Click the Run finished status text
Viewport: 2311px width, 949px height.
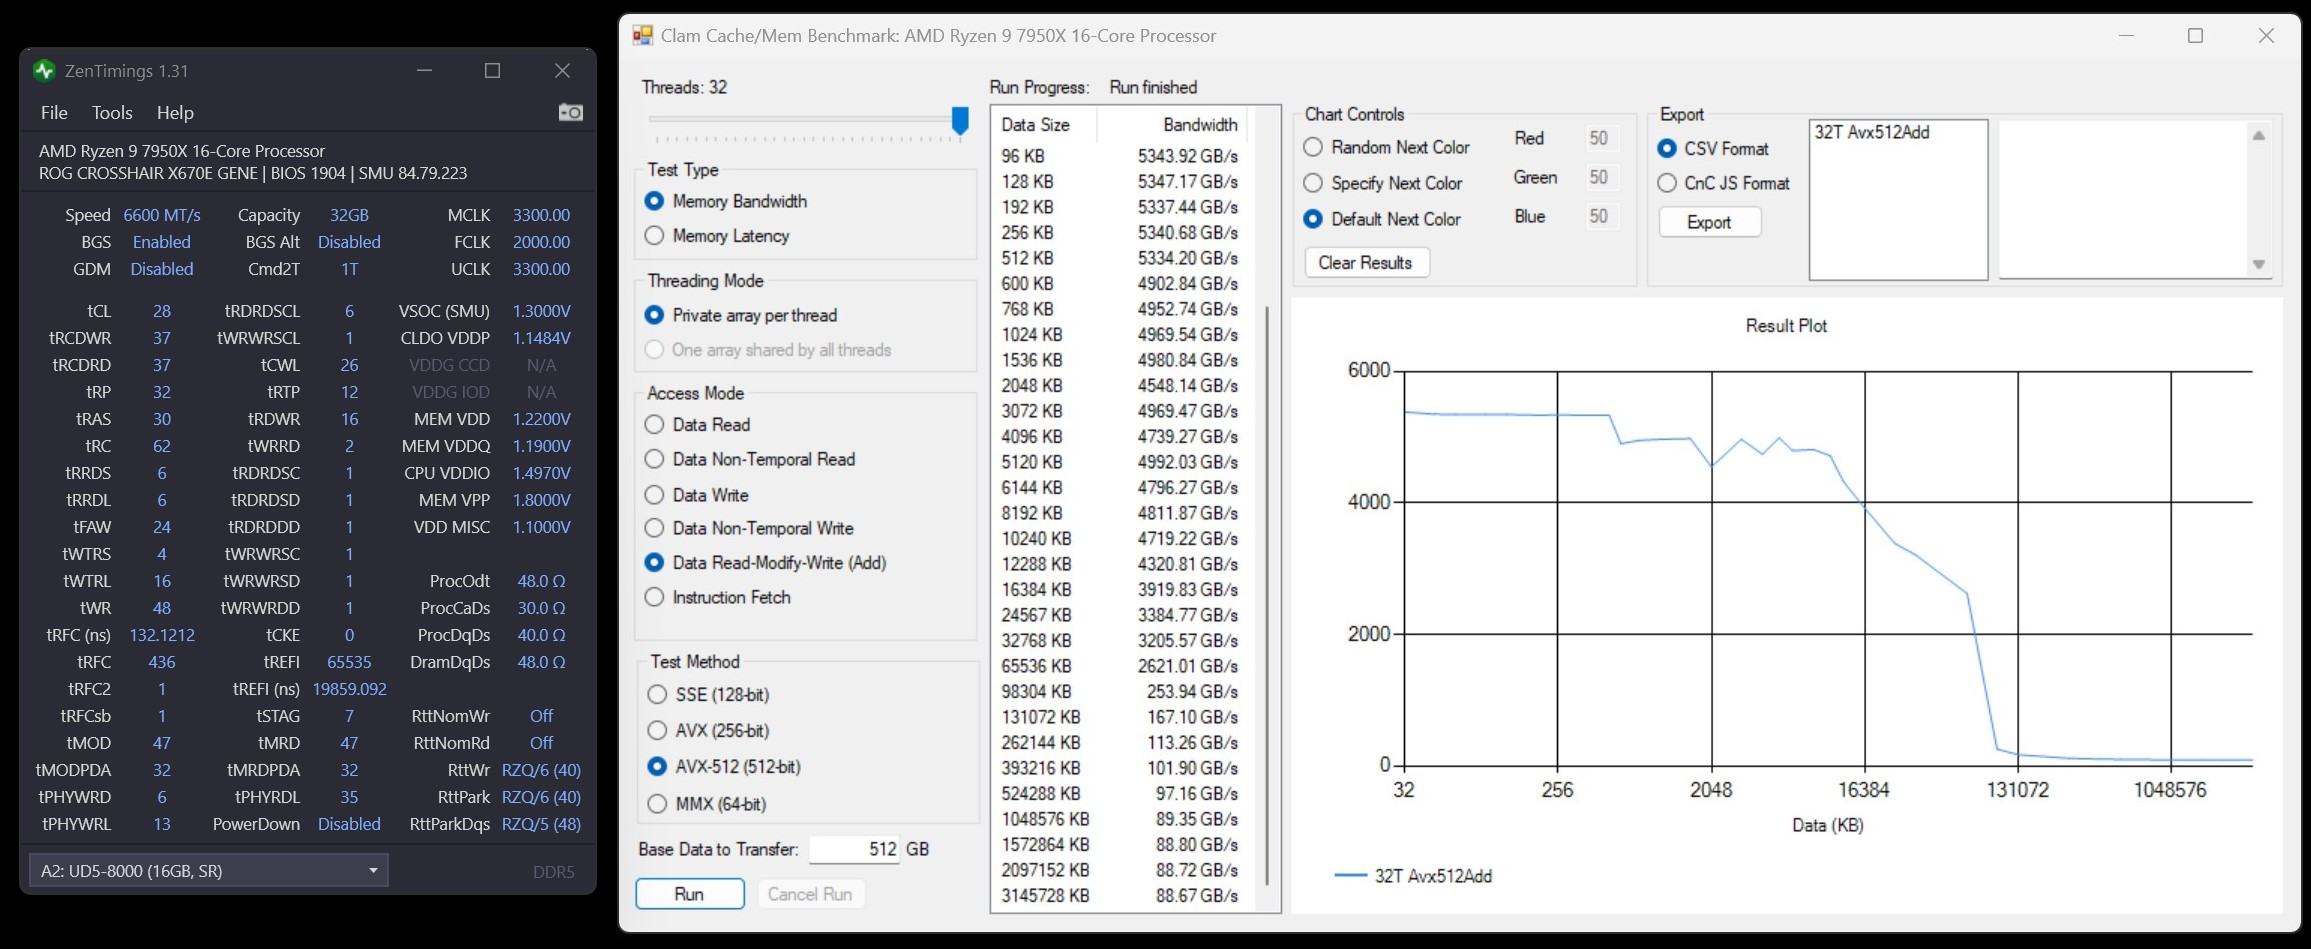point(1153,87)
